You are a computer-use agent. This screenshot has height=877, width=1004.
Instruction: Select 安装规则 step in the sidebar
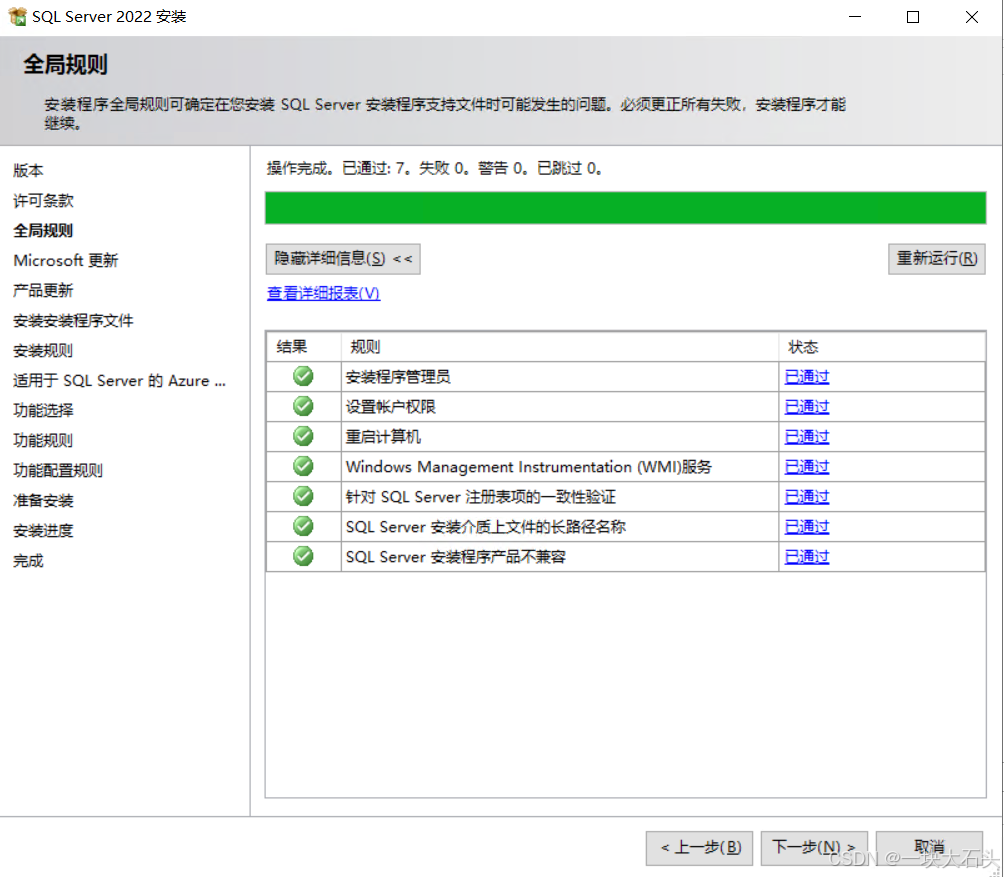(43, 351)
